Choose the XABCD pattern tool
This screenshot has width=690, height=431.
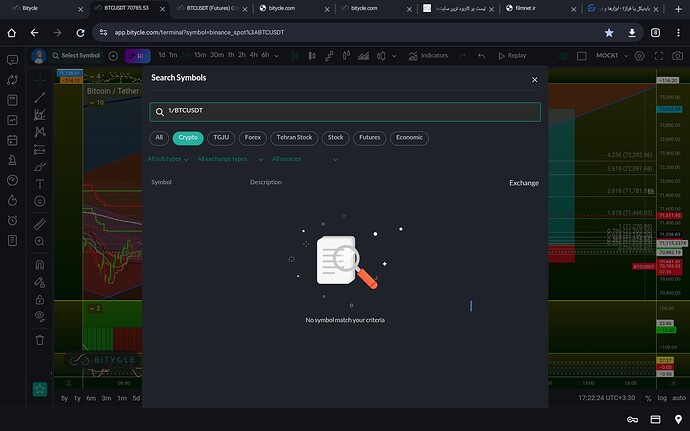[x=40, y=132]
